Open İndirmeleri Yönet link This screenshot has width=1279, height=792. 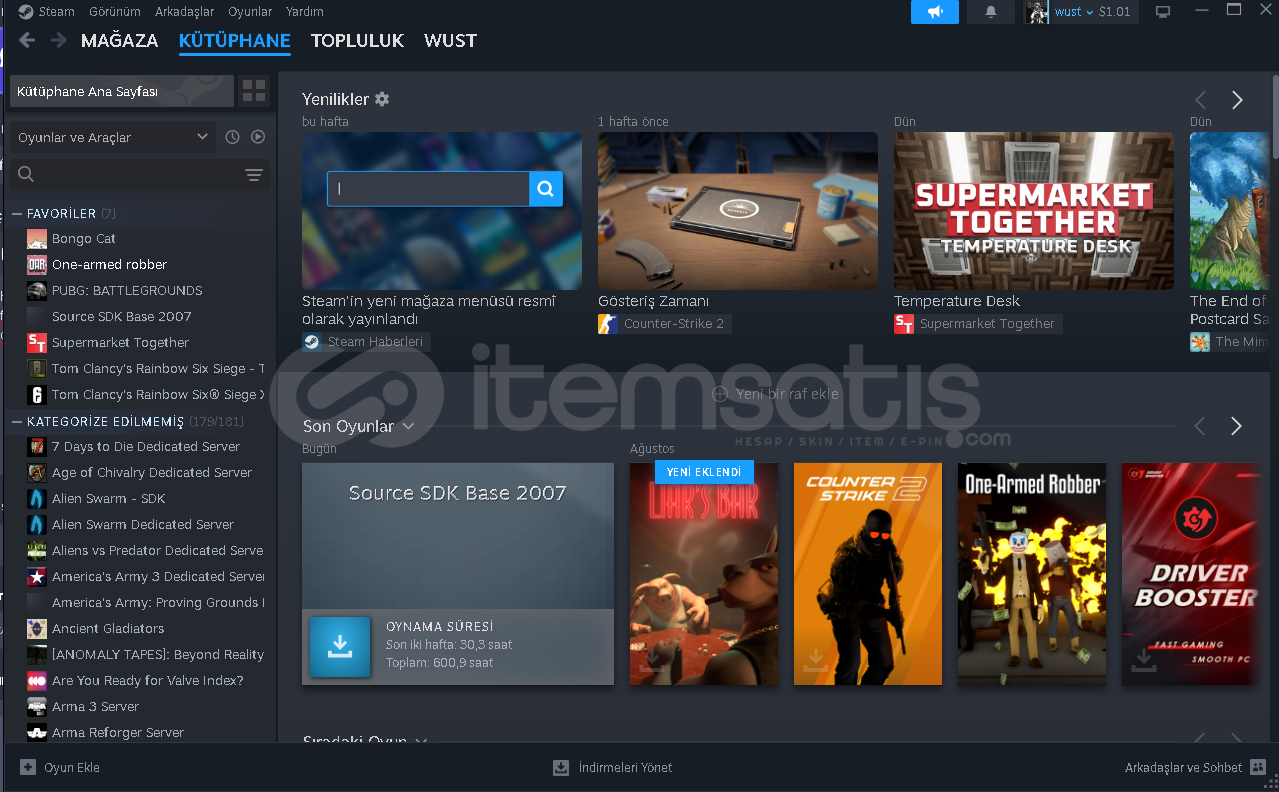coord(612,768)
